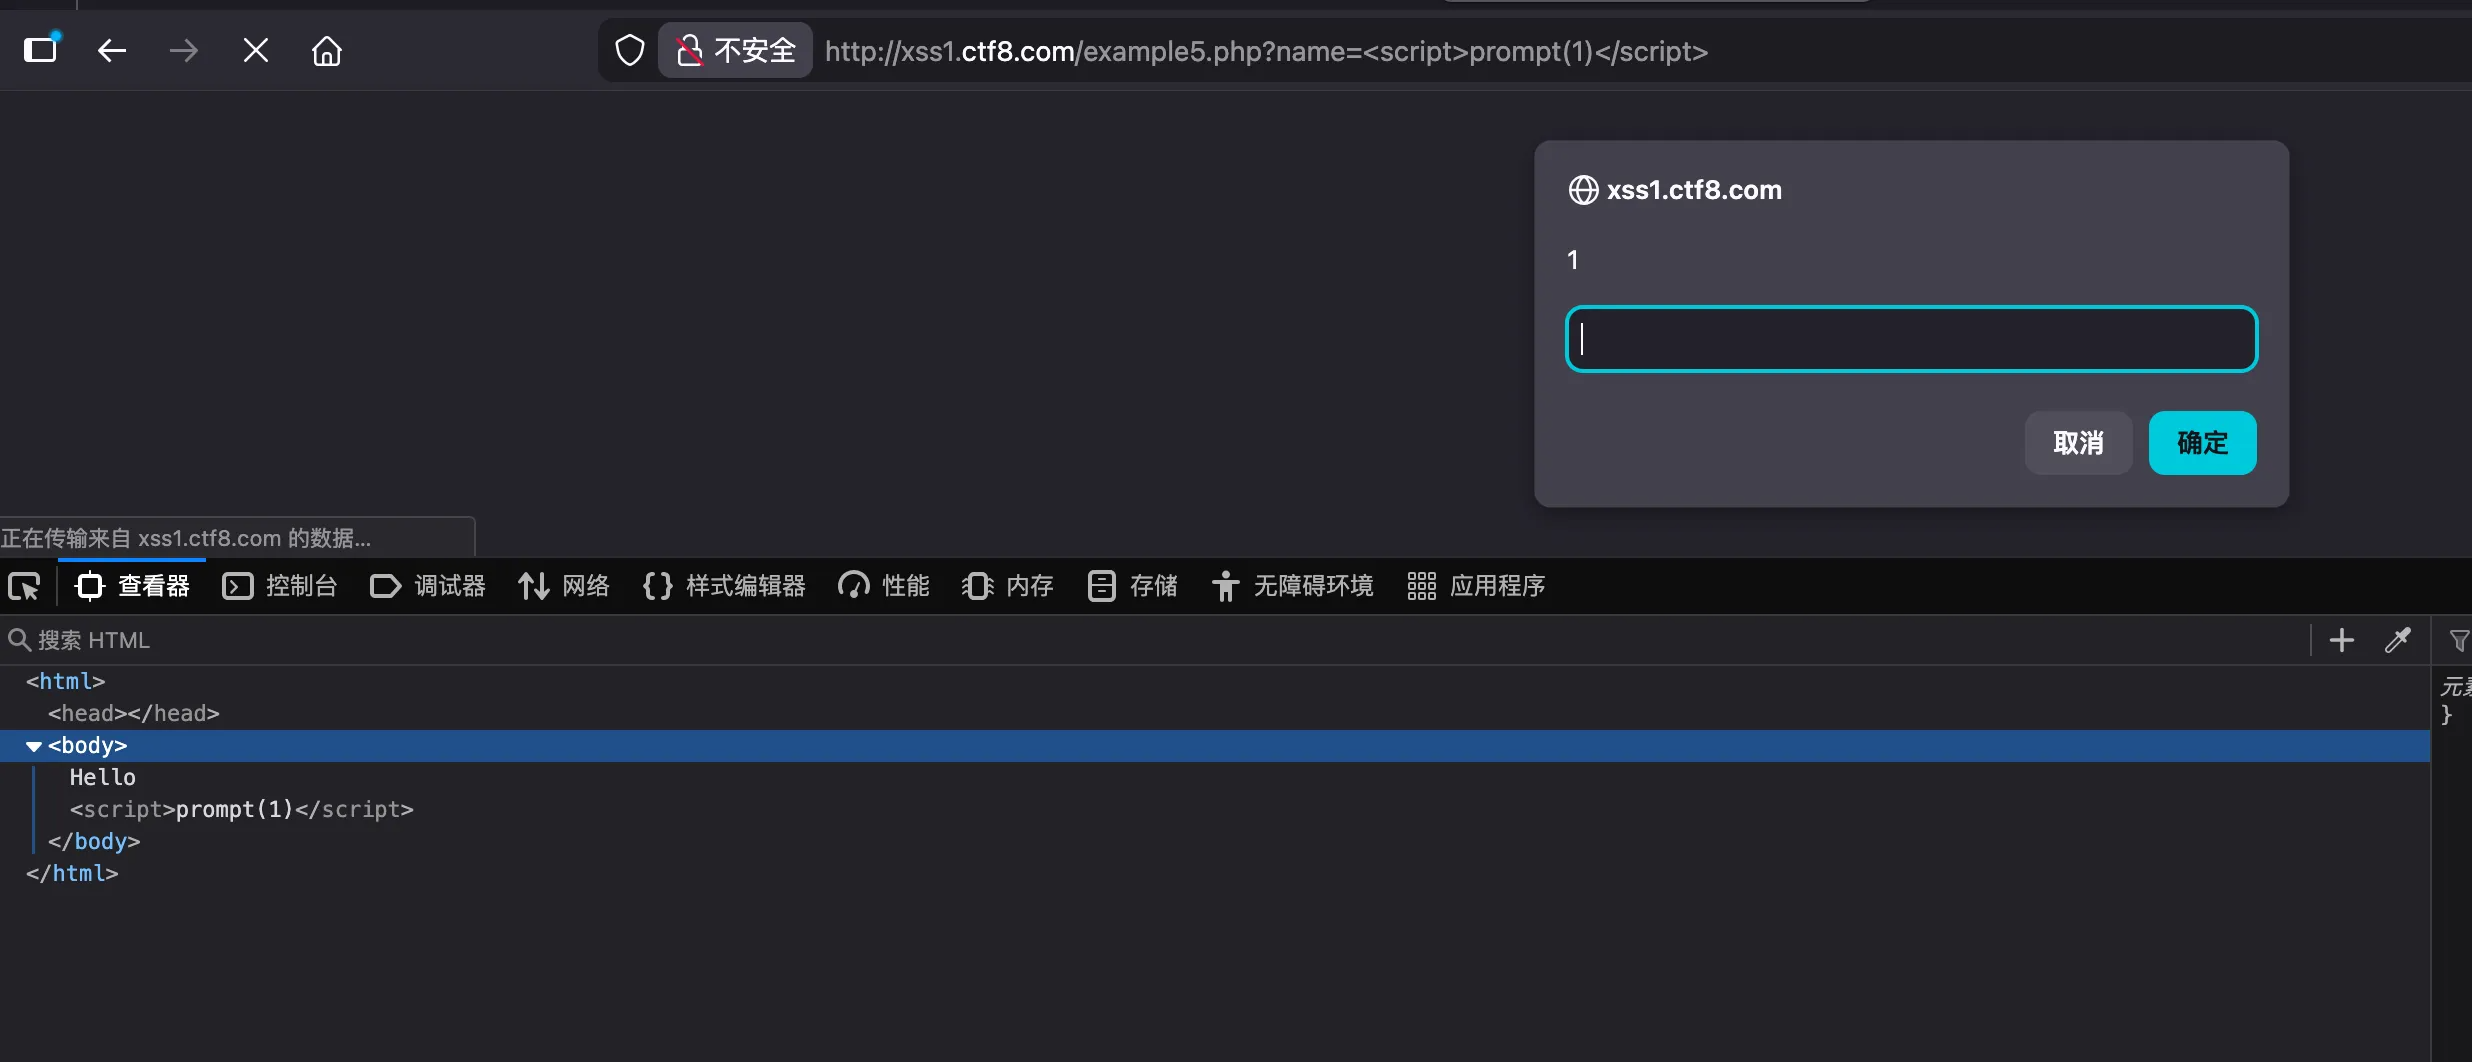The width and height of the screenshot is (2472, 1062).
Task: Open the 不安全 site security info
Action: [x=735, y=50]
